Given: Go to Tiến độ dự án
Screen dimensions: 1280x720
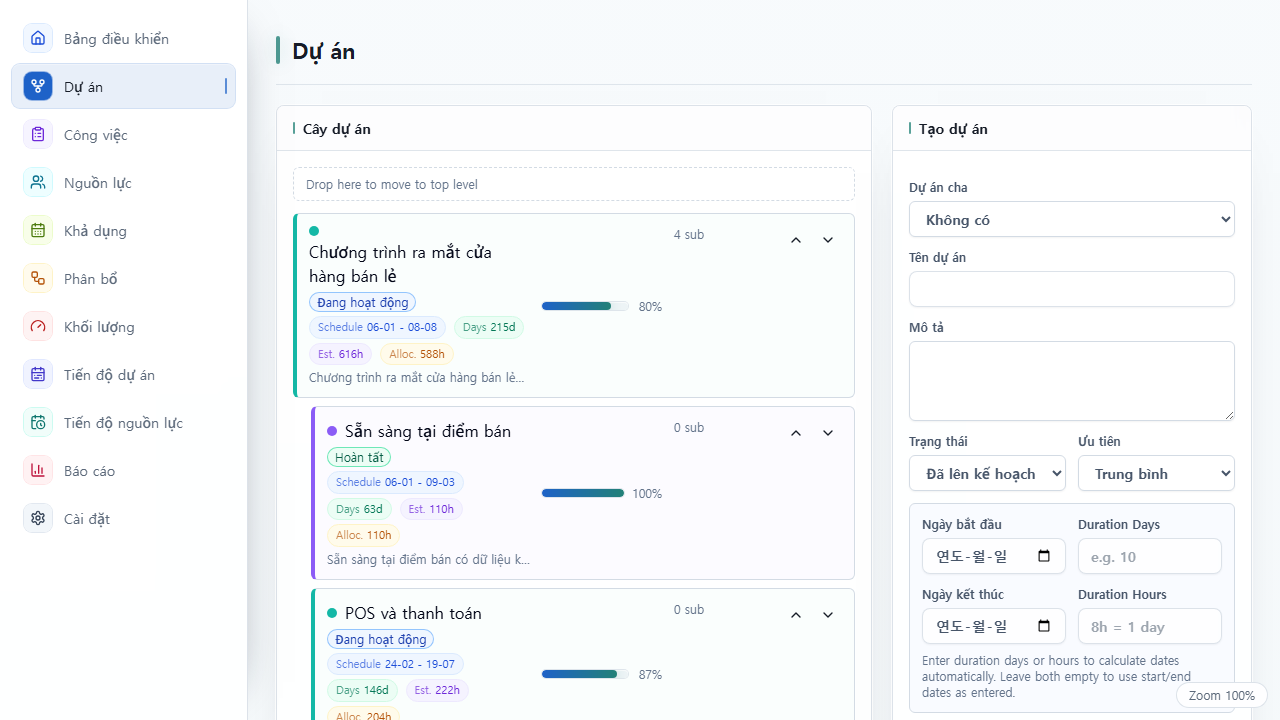Looking at the screenshot, I should [124, 375].
